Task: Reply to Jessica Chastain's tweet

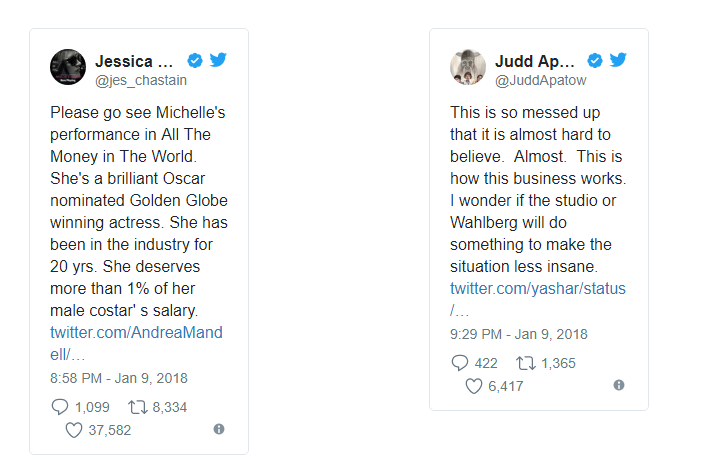Action: click(60, 407)
